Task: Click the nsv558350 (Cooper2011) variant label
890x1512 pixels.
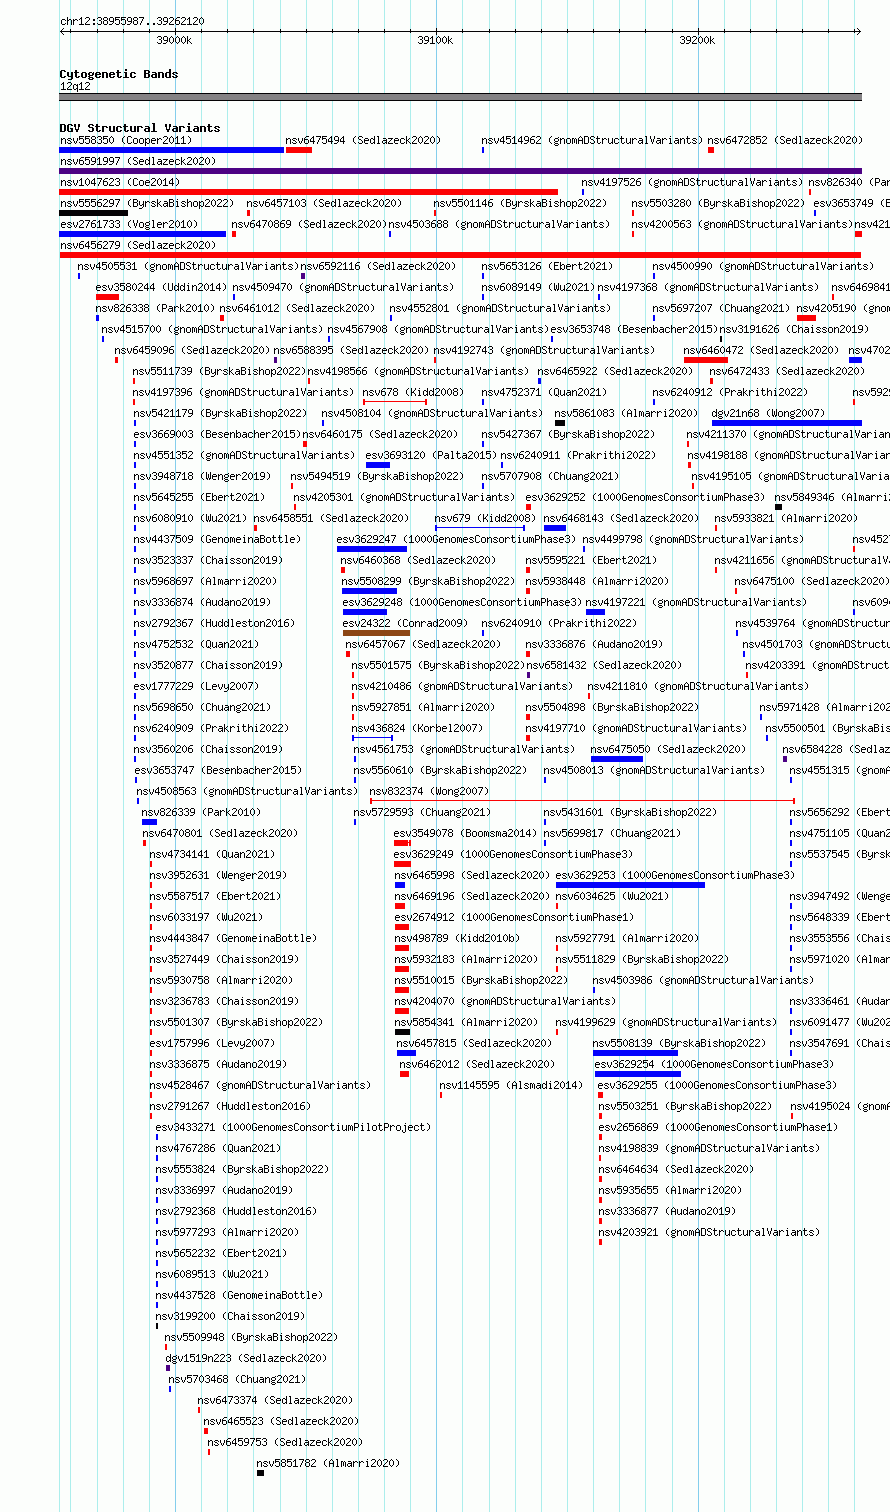Action: [x=125, y=141]
